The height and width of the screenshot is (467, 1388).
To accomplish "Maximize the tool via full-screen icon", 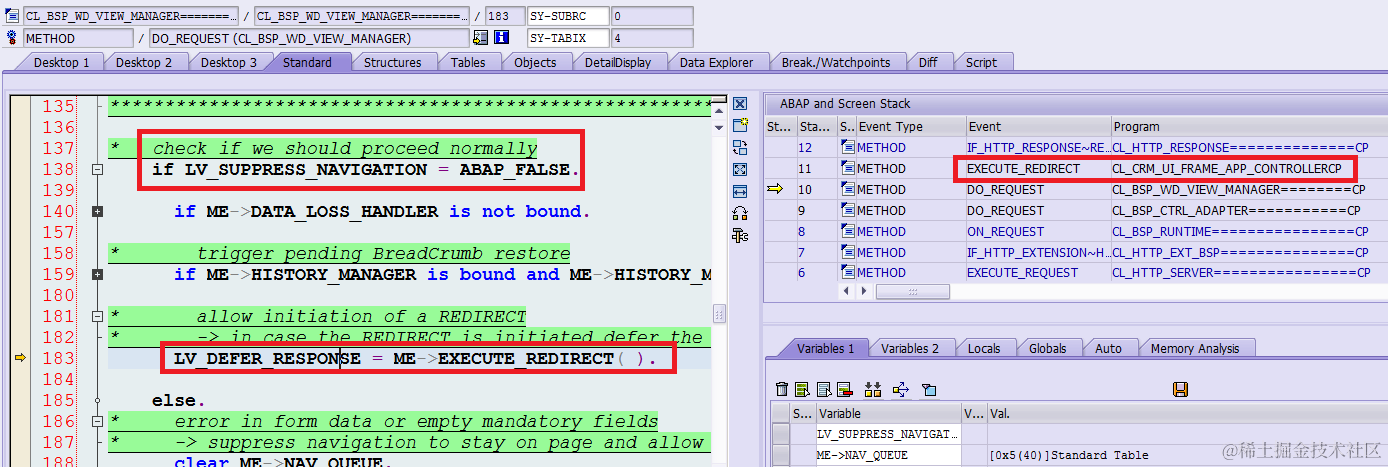I will tap(740, 169).
